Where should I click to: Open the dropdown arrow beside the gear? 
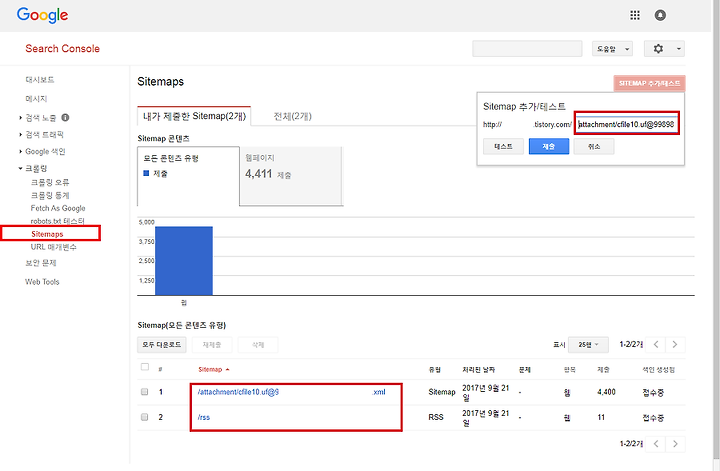pyautogui.click(x=679, y=49)
